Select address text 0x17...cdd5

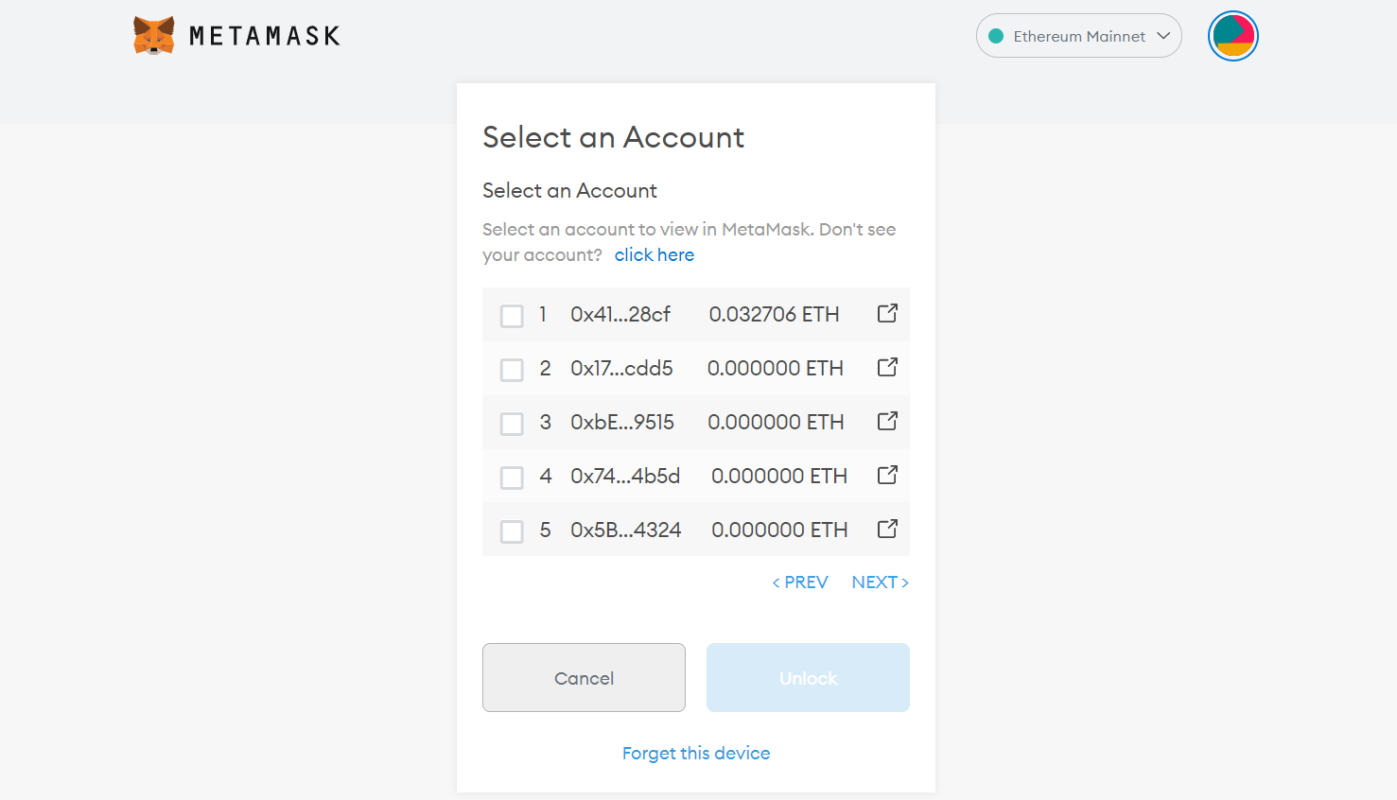coord(621,369)
